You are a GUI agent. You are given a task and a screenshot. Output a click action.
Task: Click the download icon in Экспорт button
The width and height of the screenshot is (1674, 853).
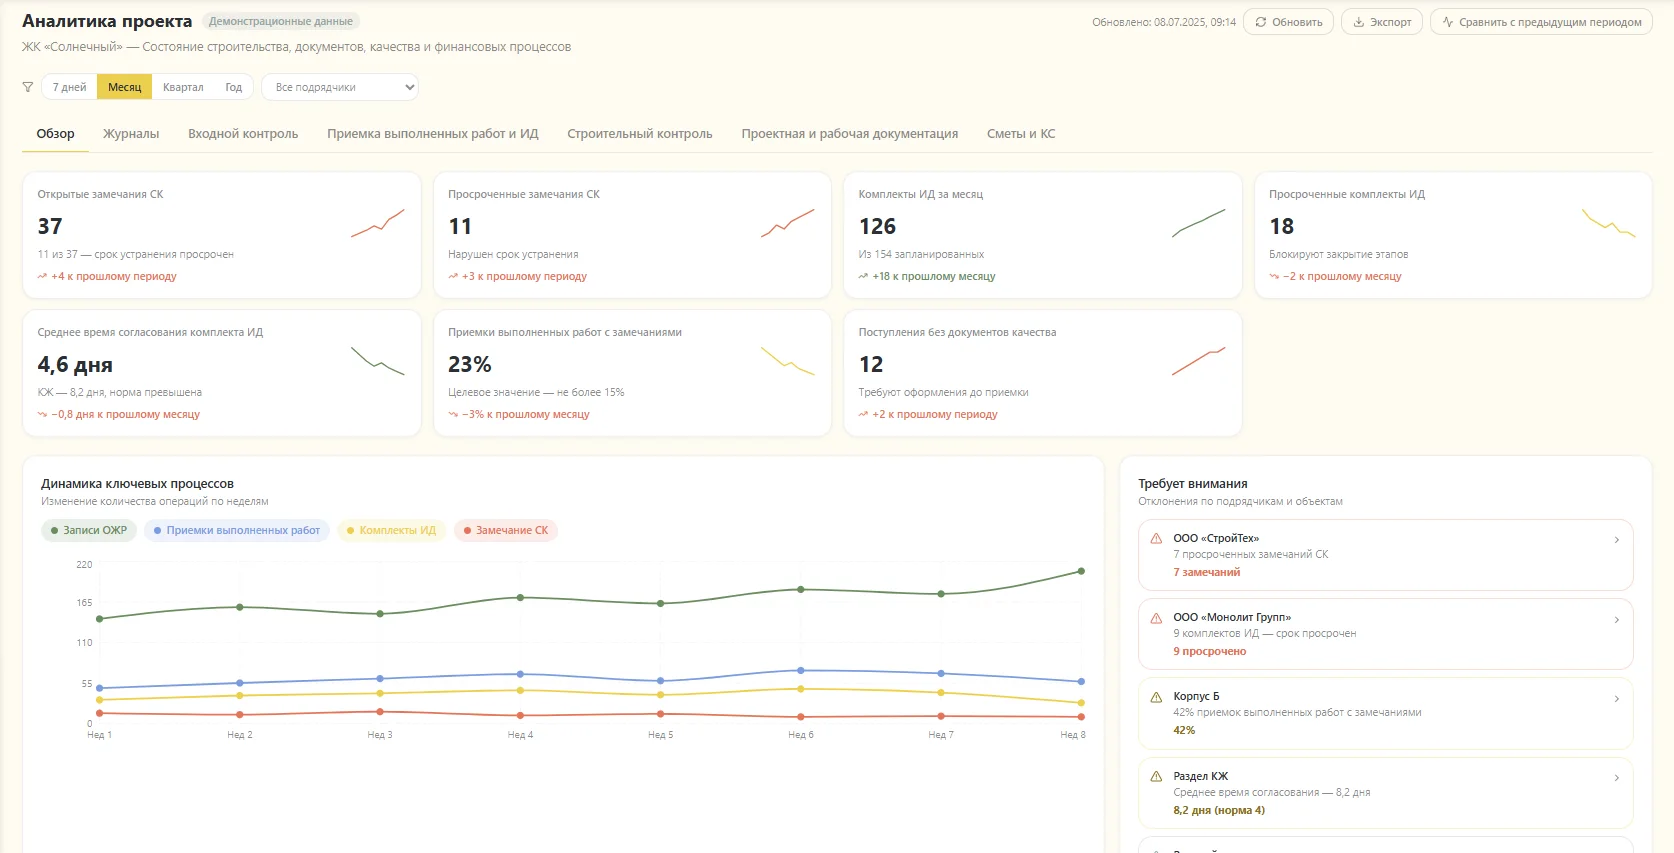click(x=1359, y=22)
